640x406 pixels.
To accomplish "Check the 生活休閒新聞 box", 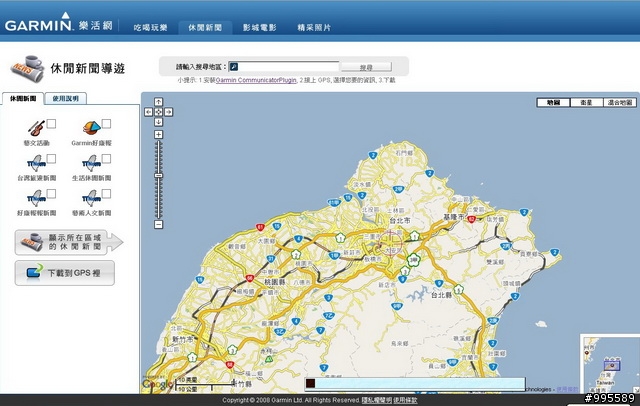I will pos(106,159).
